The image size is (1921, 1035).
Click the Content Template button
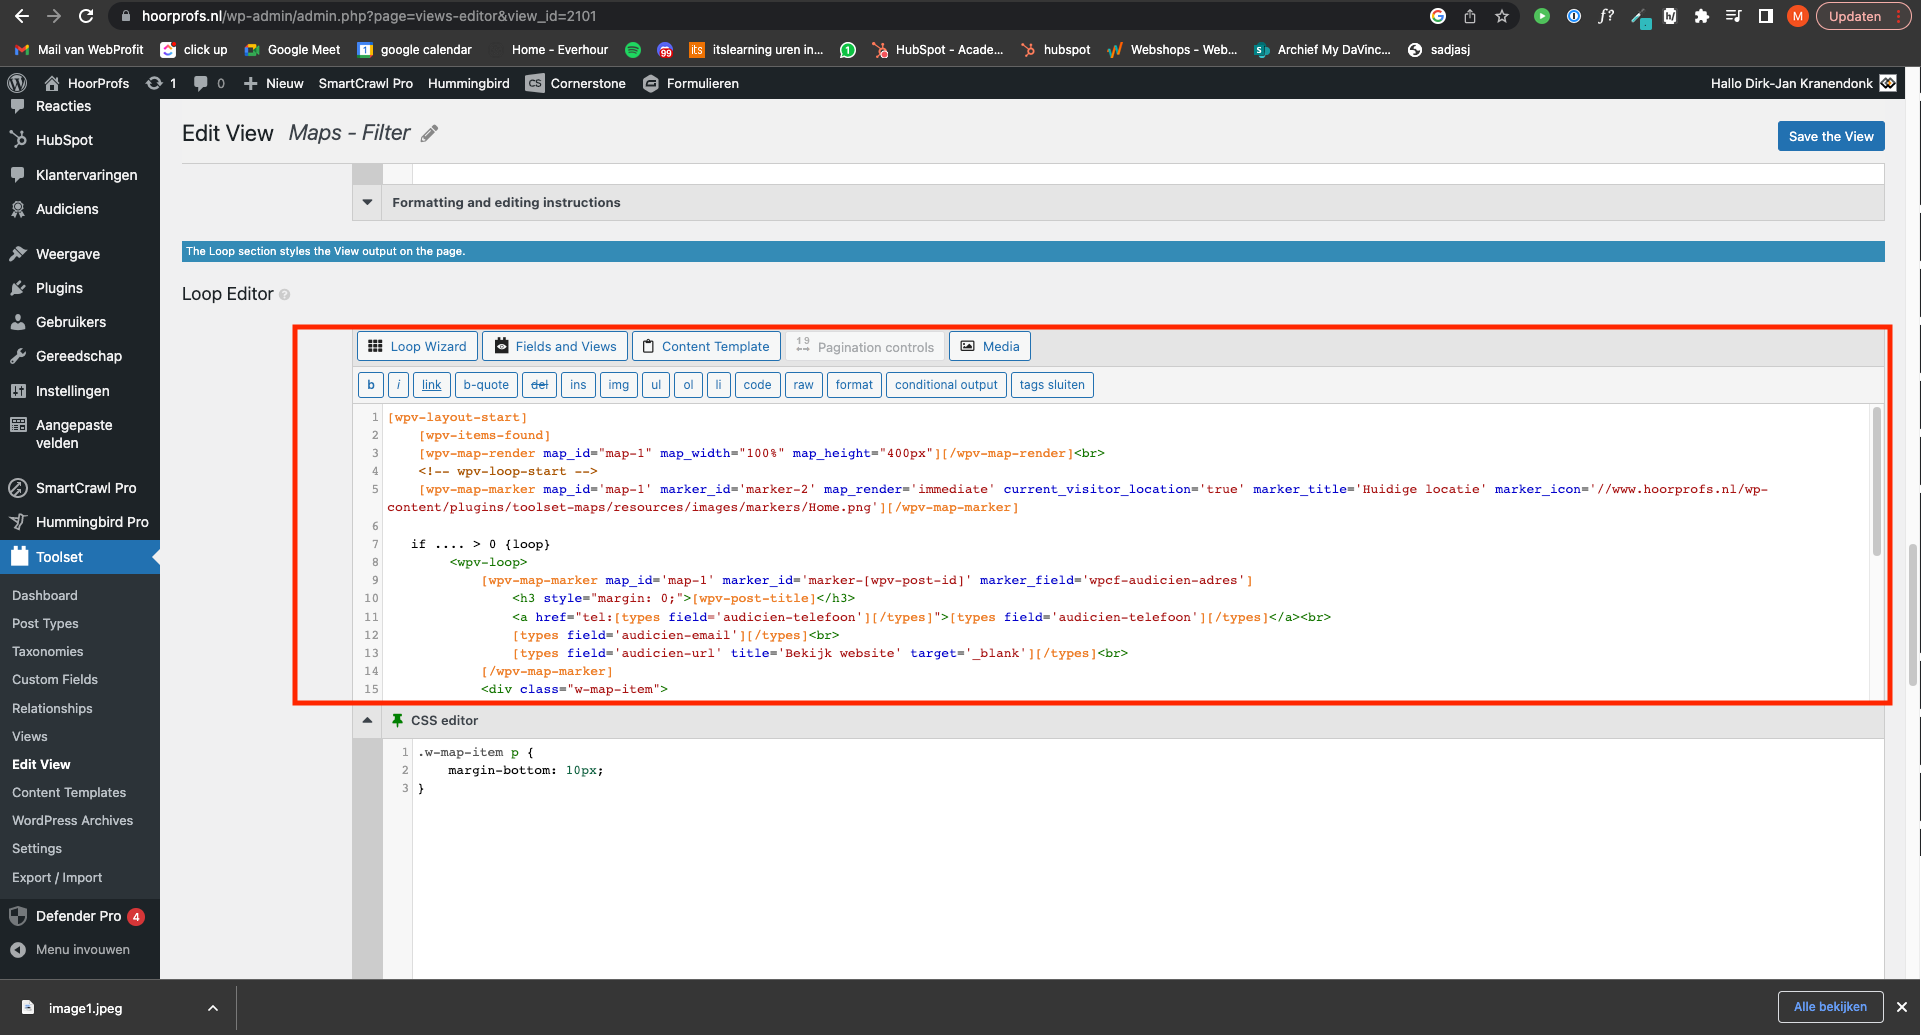click(706, 346)
